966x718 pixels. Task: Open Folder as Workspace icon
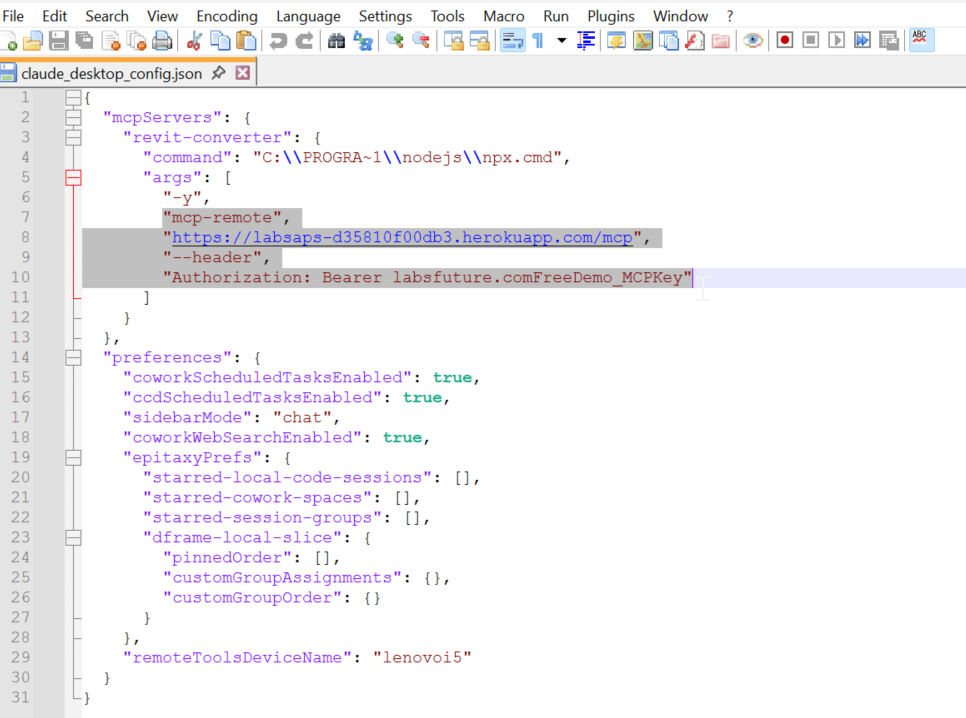720,41
